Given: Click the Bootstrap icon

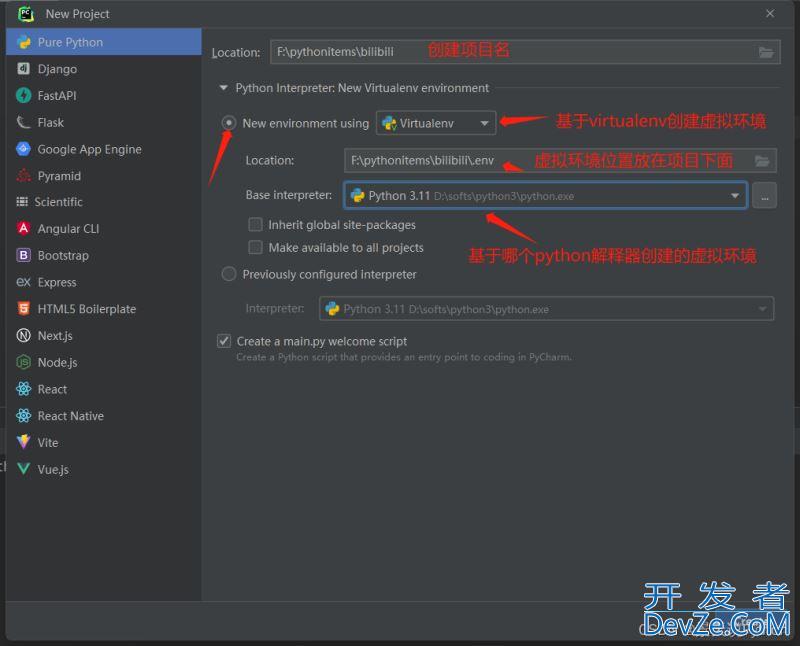Looking at the screenshot, I should pos(23,255).
